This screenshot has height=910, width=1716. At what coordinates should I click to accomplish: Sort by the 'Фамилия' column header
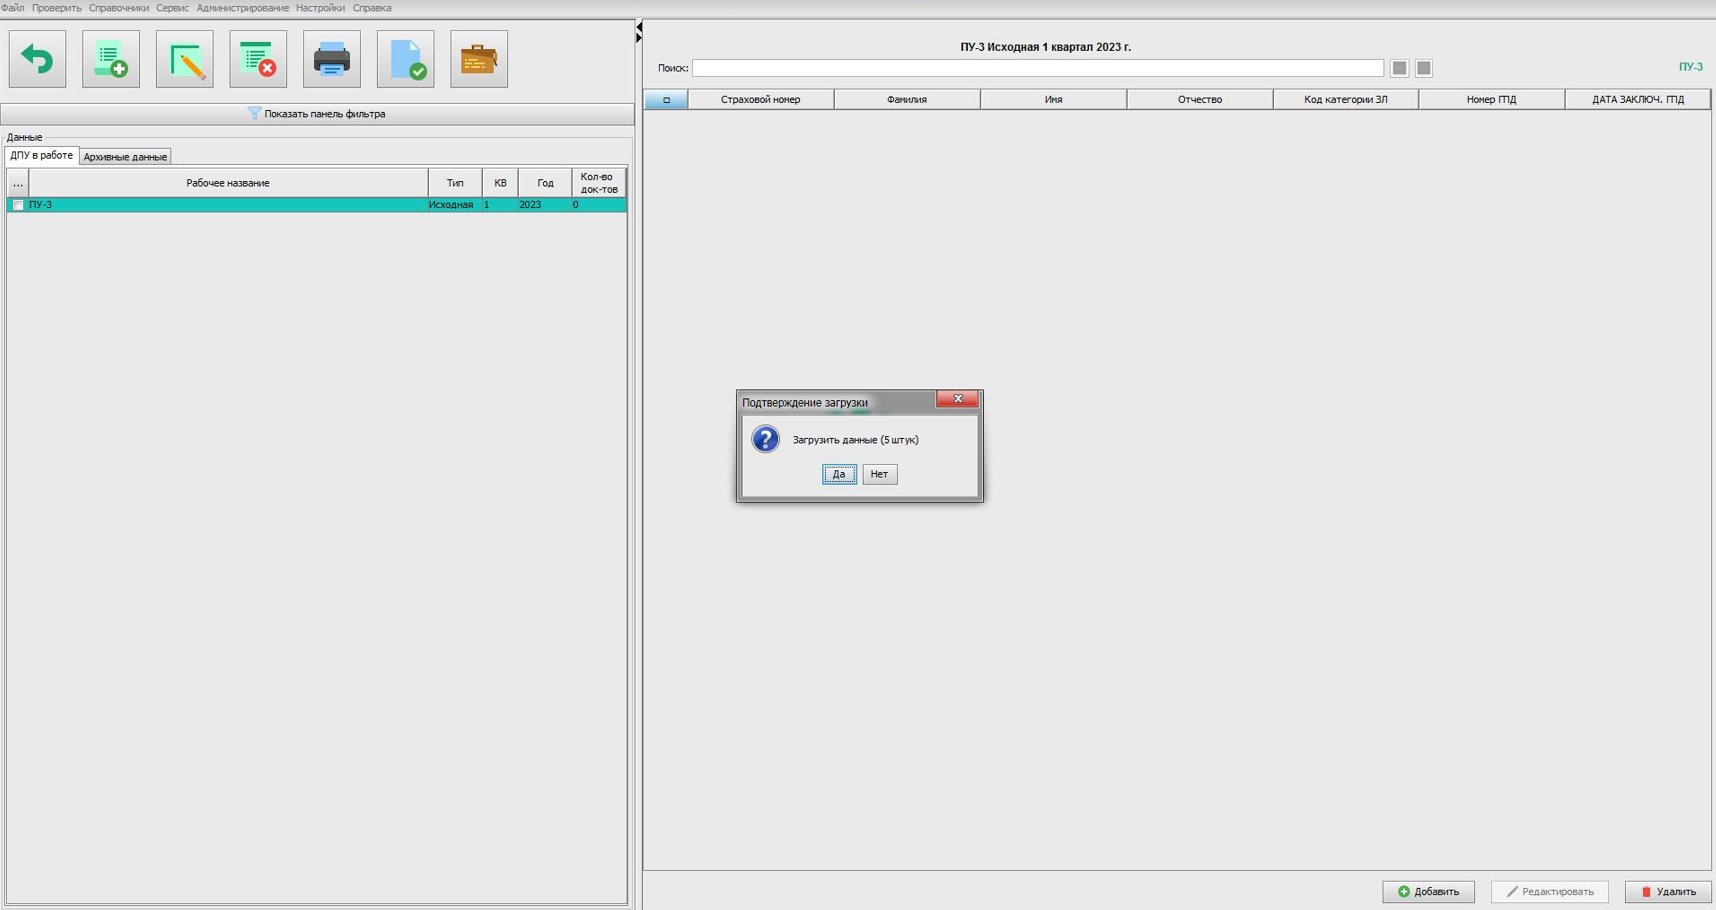click(x=907, y=100)
